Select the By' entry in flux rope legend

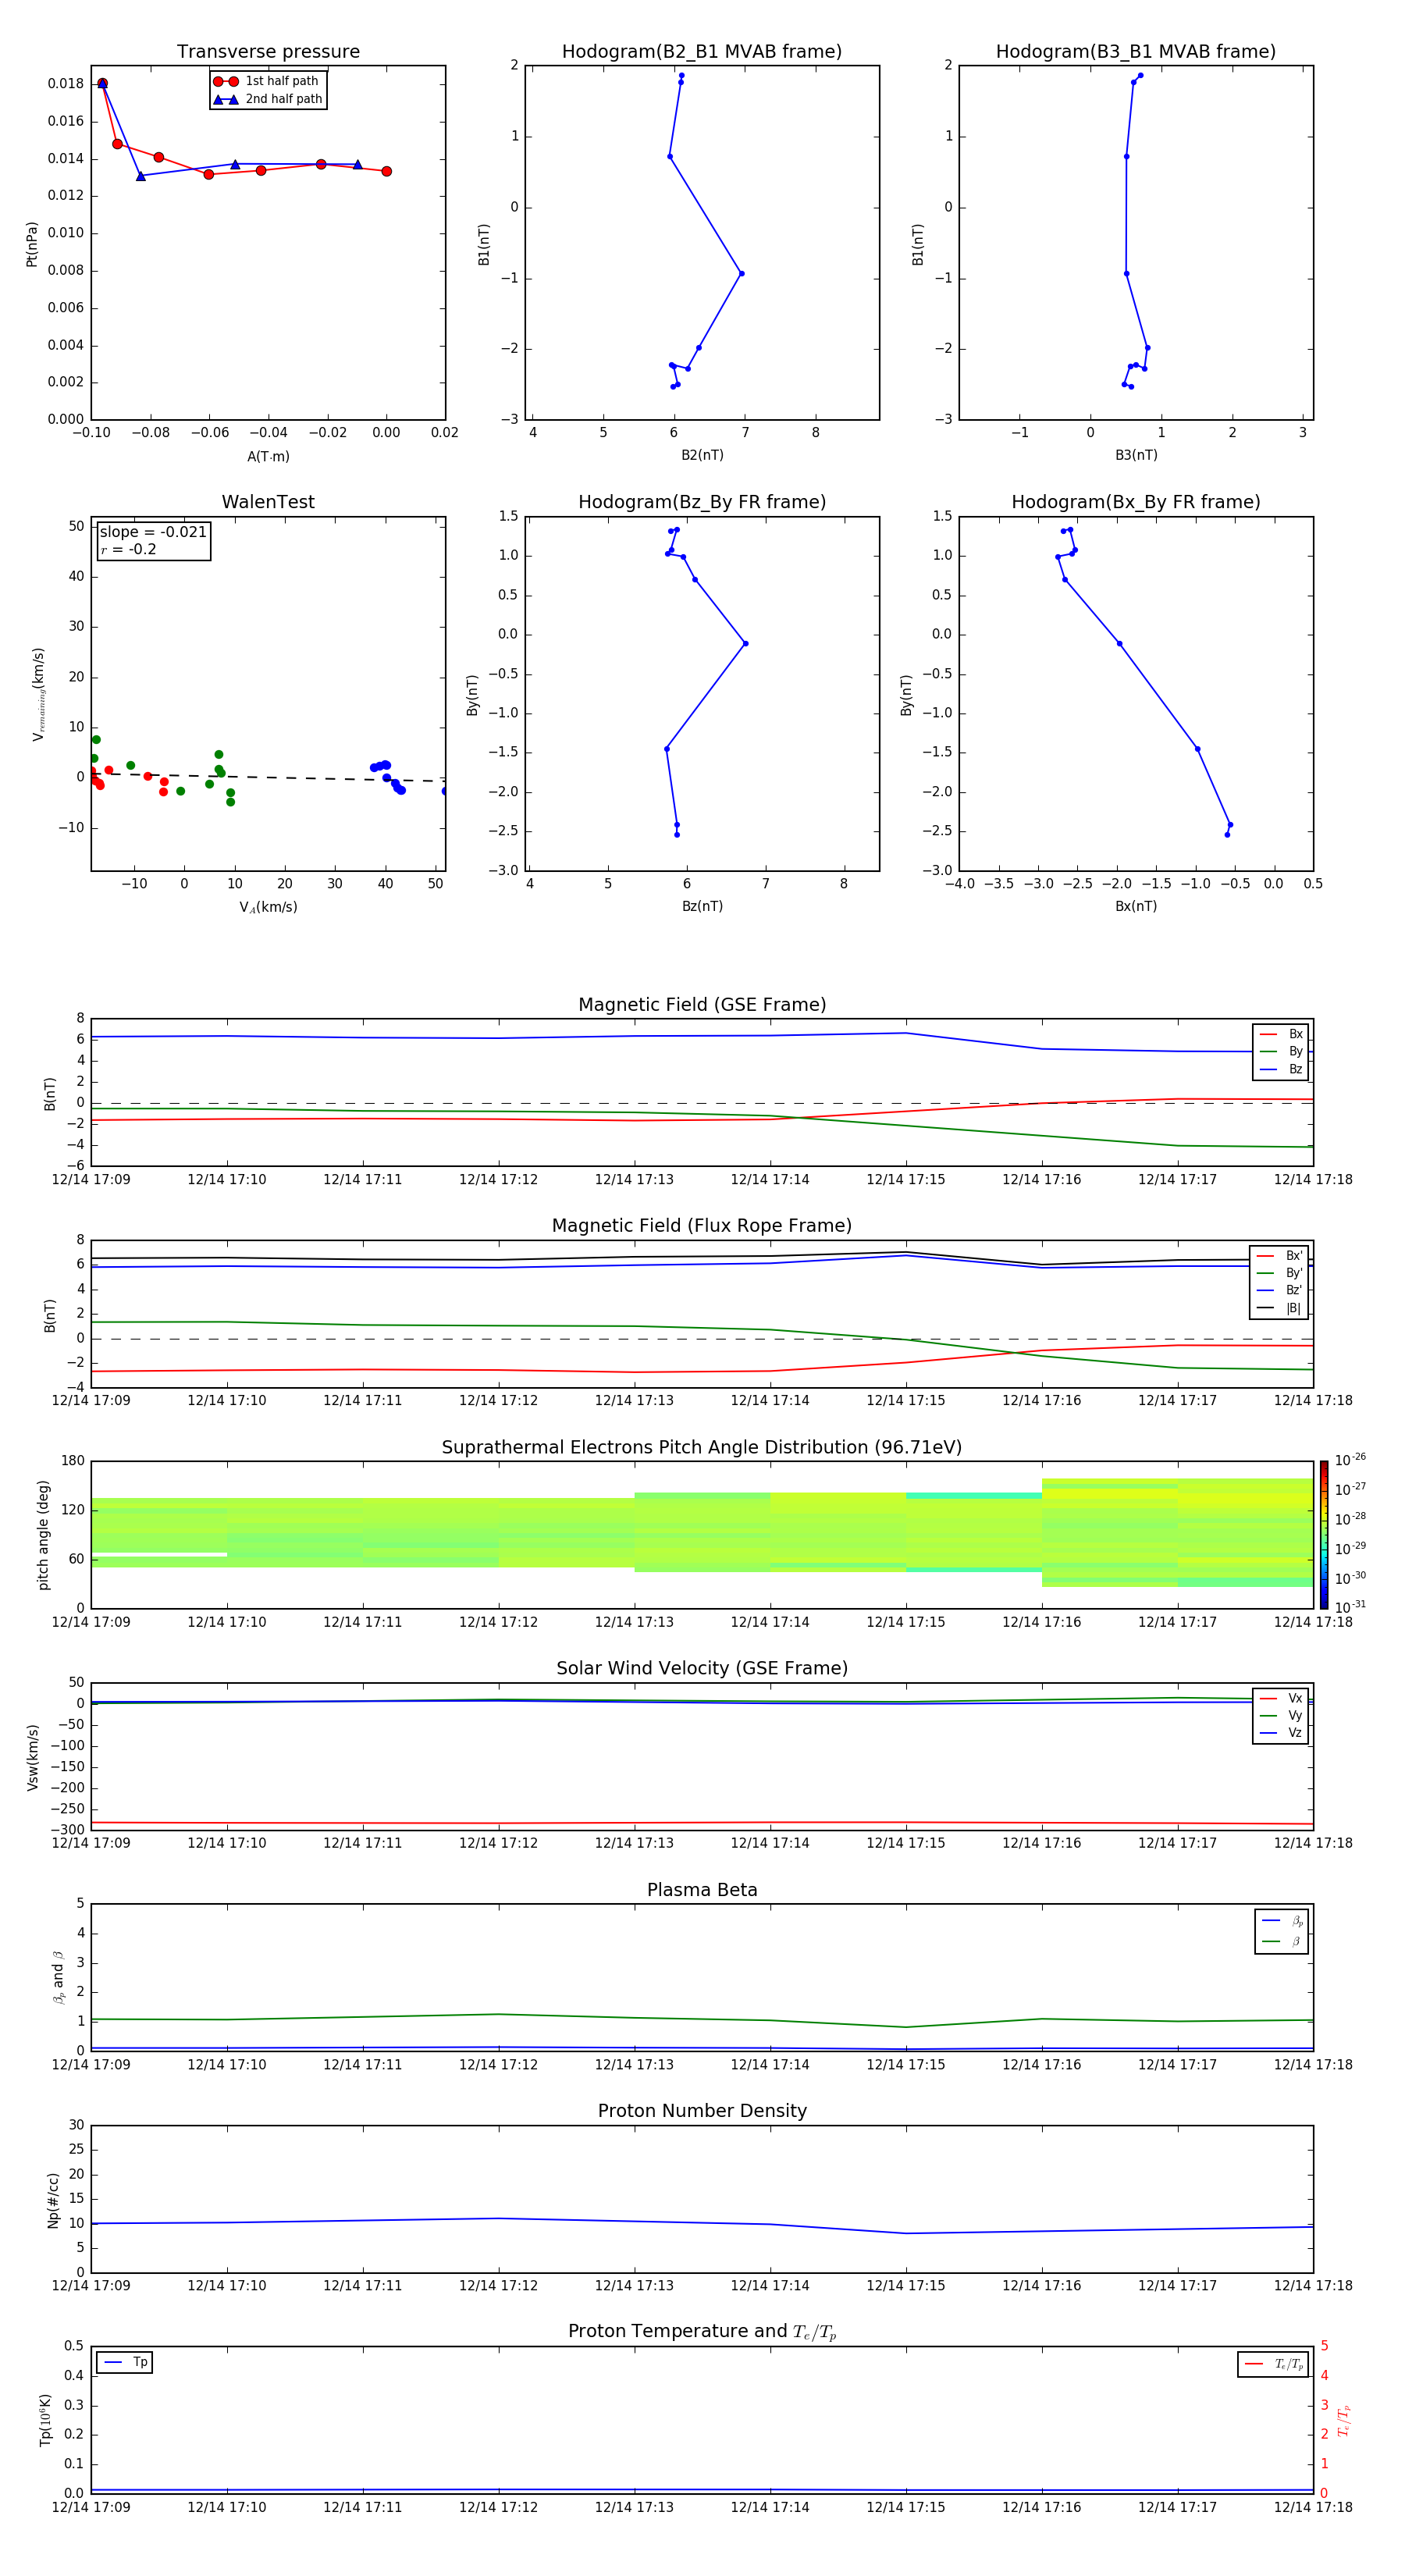(x=1279, y=1273)
